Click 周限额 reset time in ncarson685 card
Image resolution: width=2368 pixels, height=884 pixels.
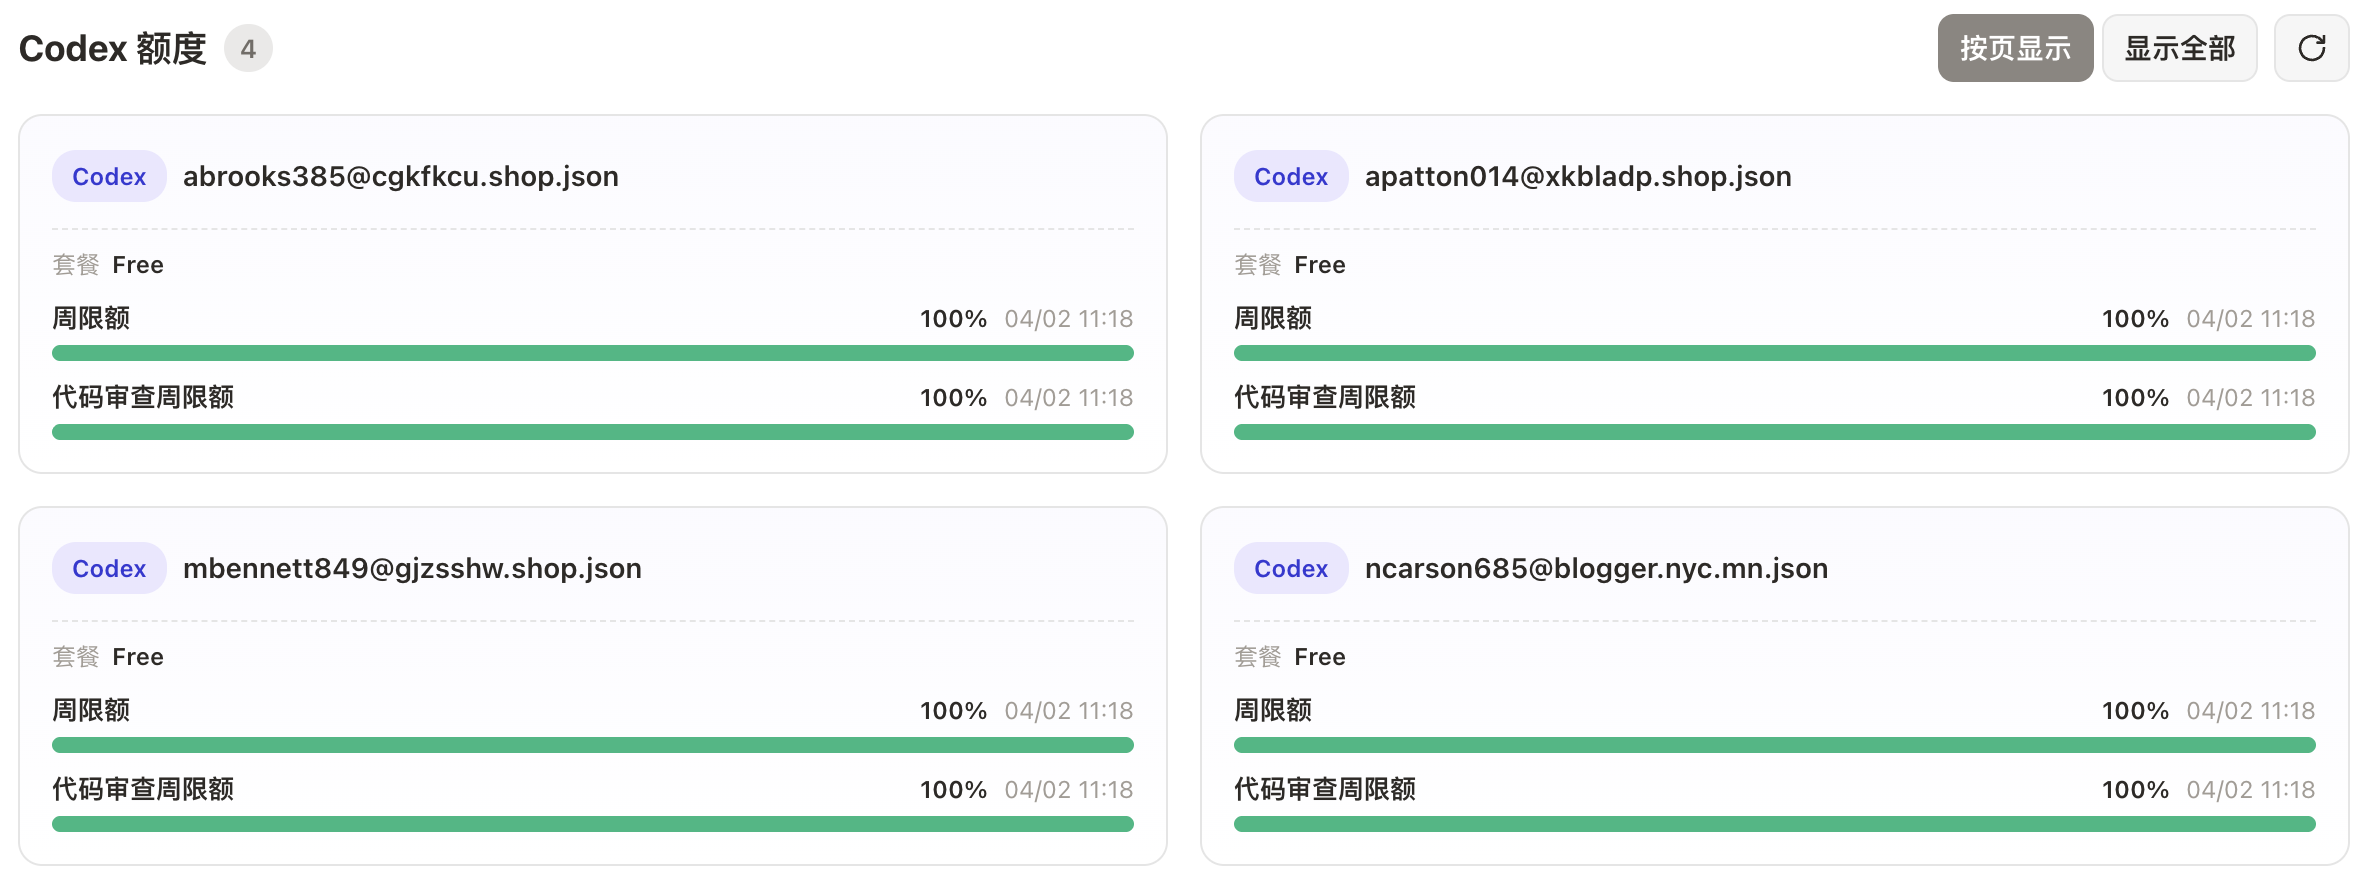click(x=2251, y=711)
